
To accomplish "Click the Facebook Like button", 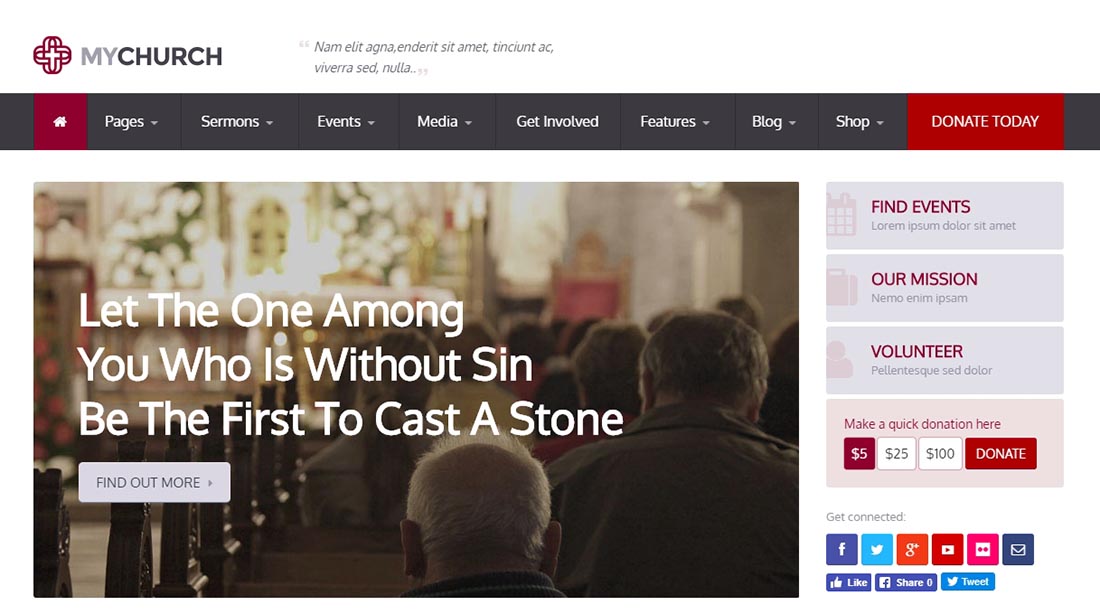I will pos(848,582).
